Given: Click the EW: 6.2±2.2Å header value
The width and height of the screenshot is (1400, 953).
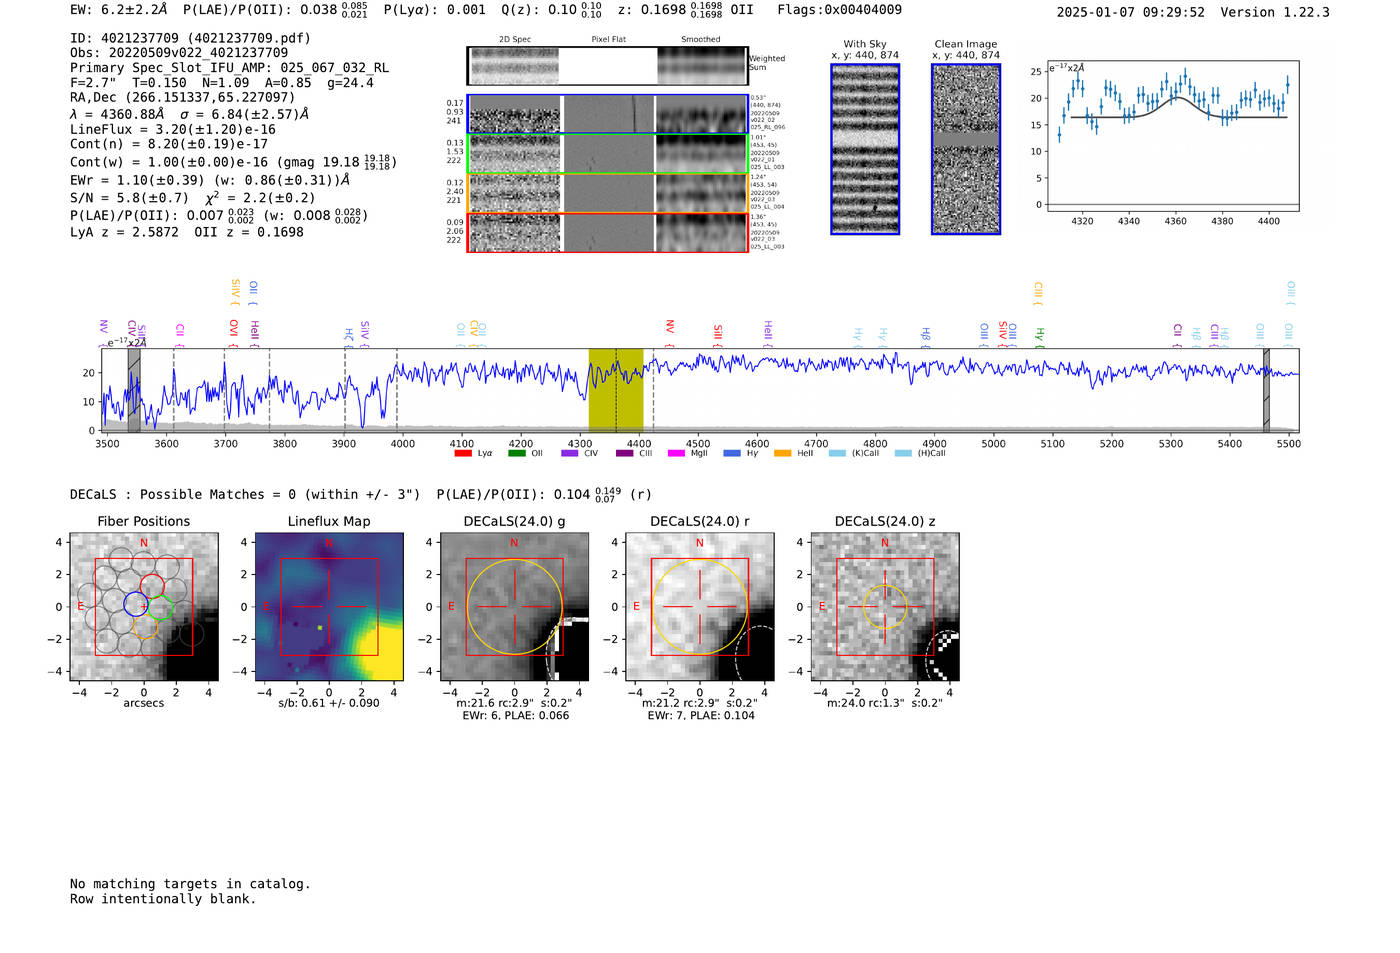Looking at the screenshot, I should tap(118, 9).
